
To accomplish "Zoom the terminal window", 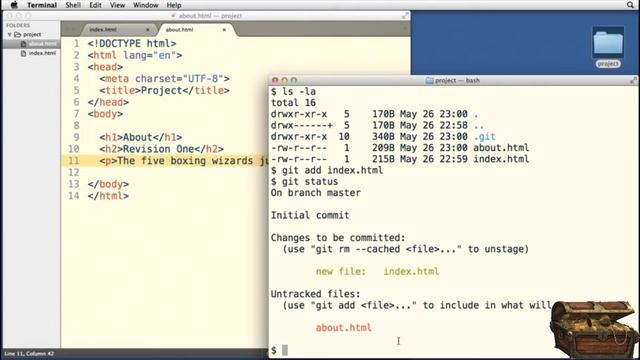I will coord(293,80).
